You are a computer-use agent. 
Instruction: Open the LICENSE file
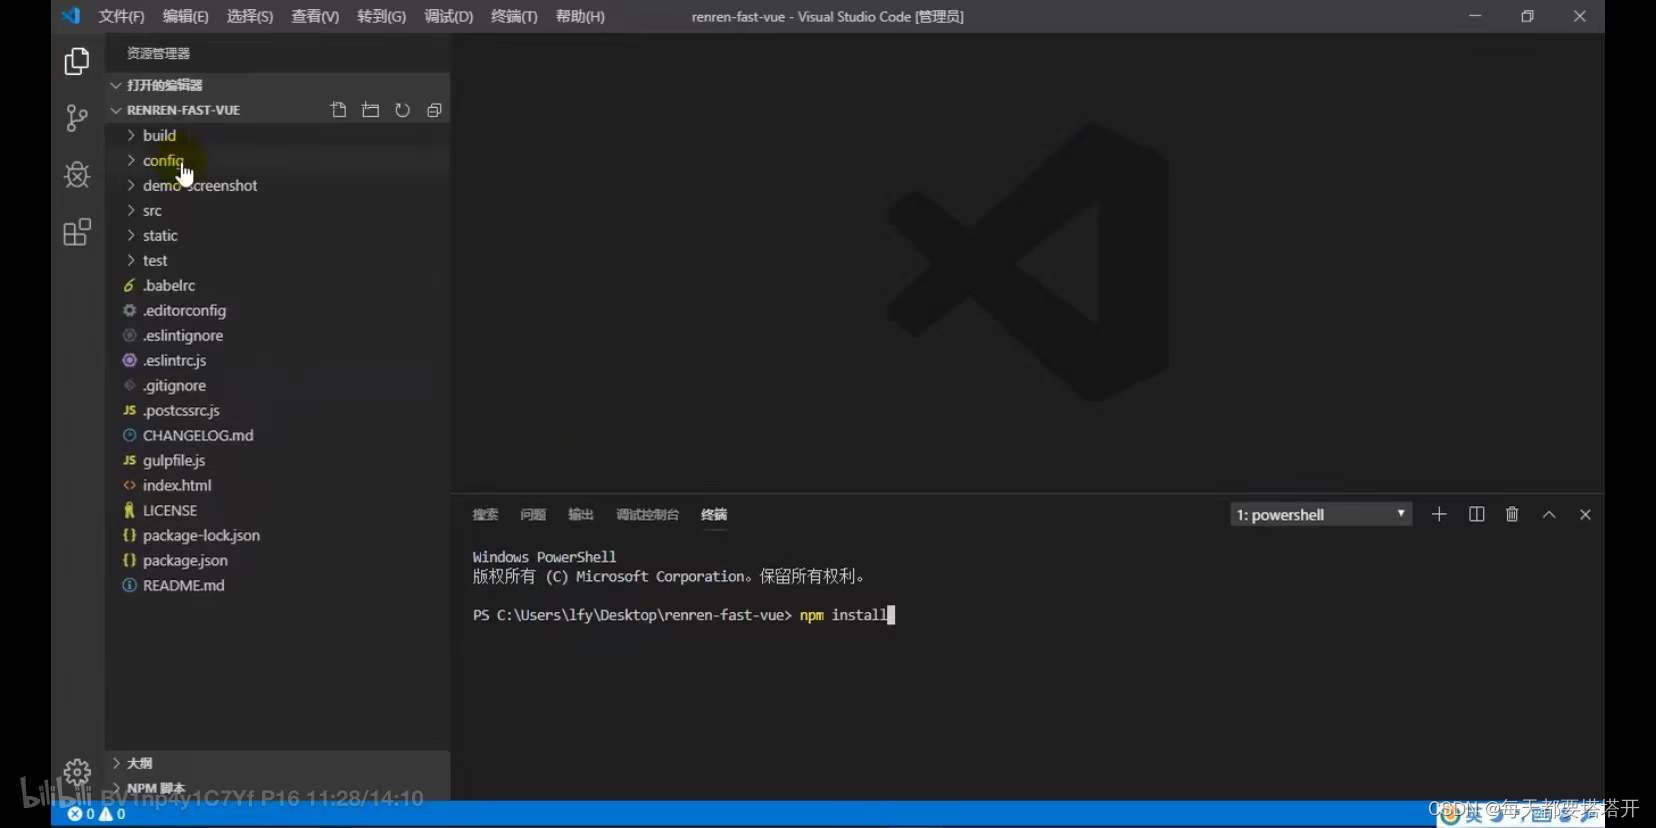click(x=278, y=510)
